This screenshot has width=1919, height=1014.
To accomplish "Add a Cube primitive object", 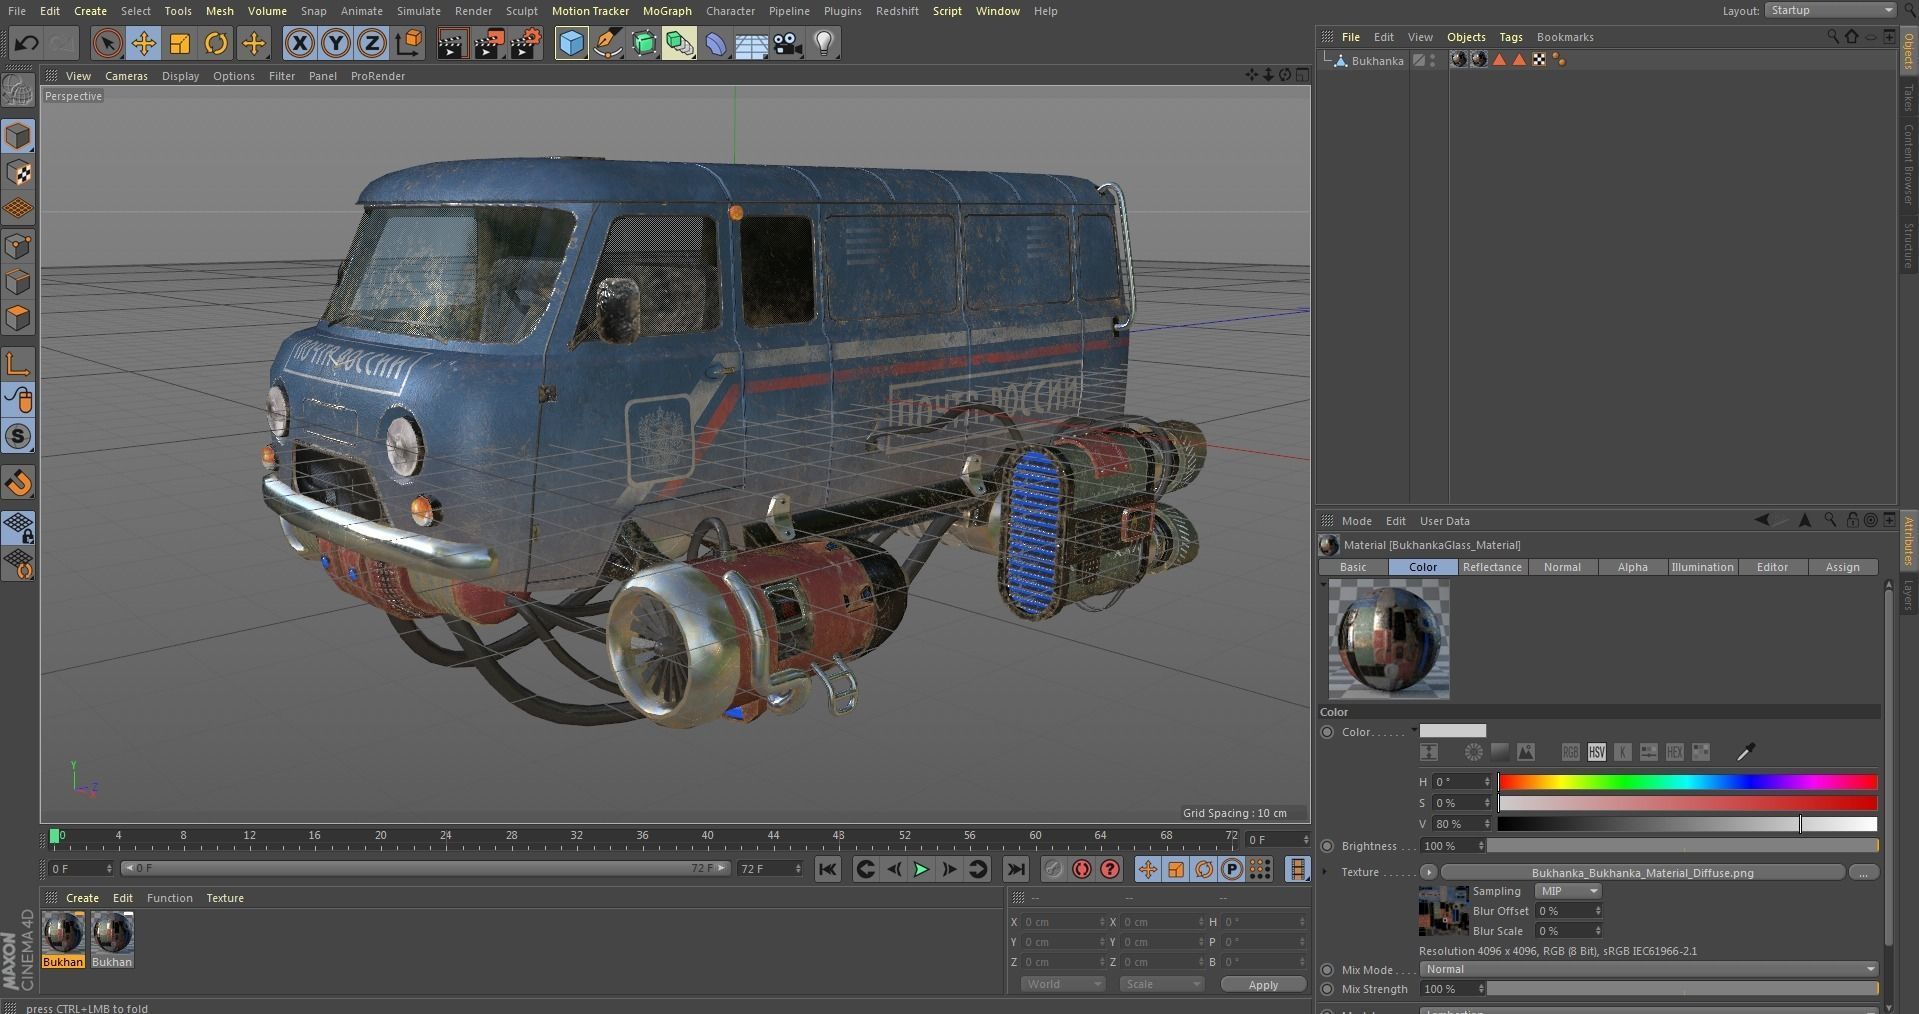I will click(571, 43).
